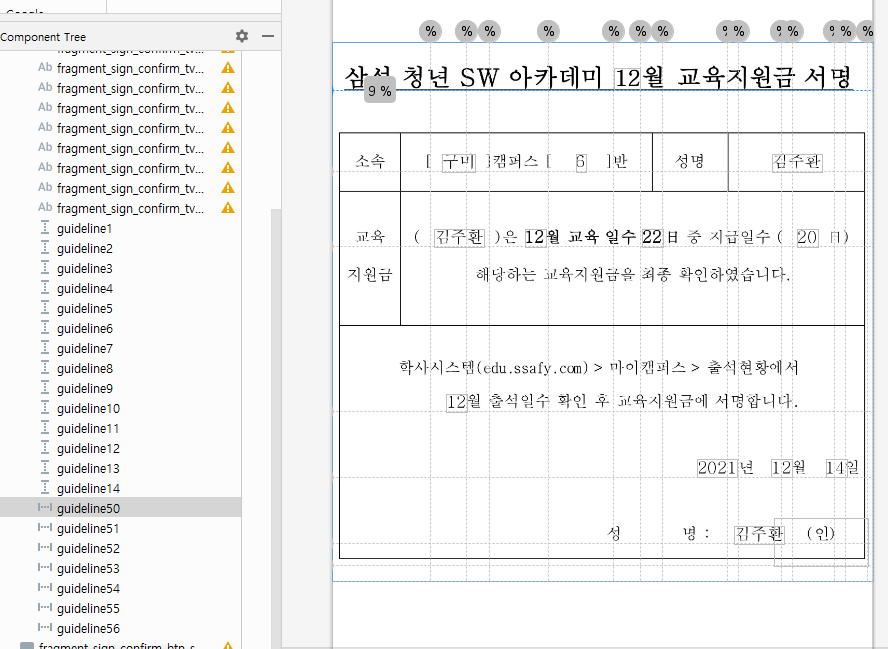
Task: Click the horizontal guideline icon beside guideline53
Action: click(x=45, y=568)
